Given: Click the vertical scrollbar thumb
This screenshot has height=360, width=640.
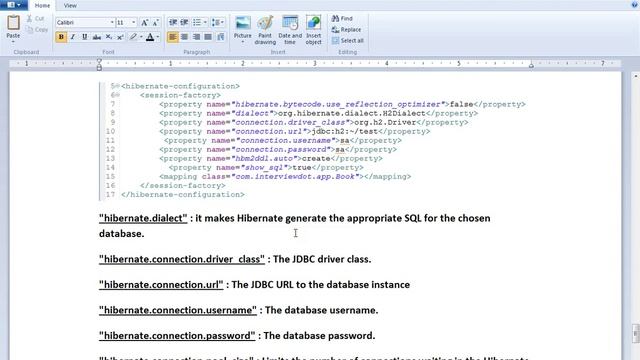Looking at the screenshot, I should coord(636,333).
